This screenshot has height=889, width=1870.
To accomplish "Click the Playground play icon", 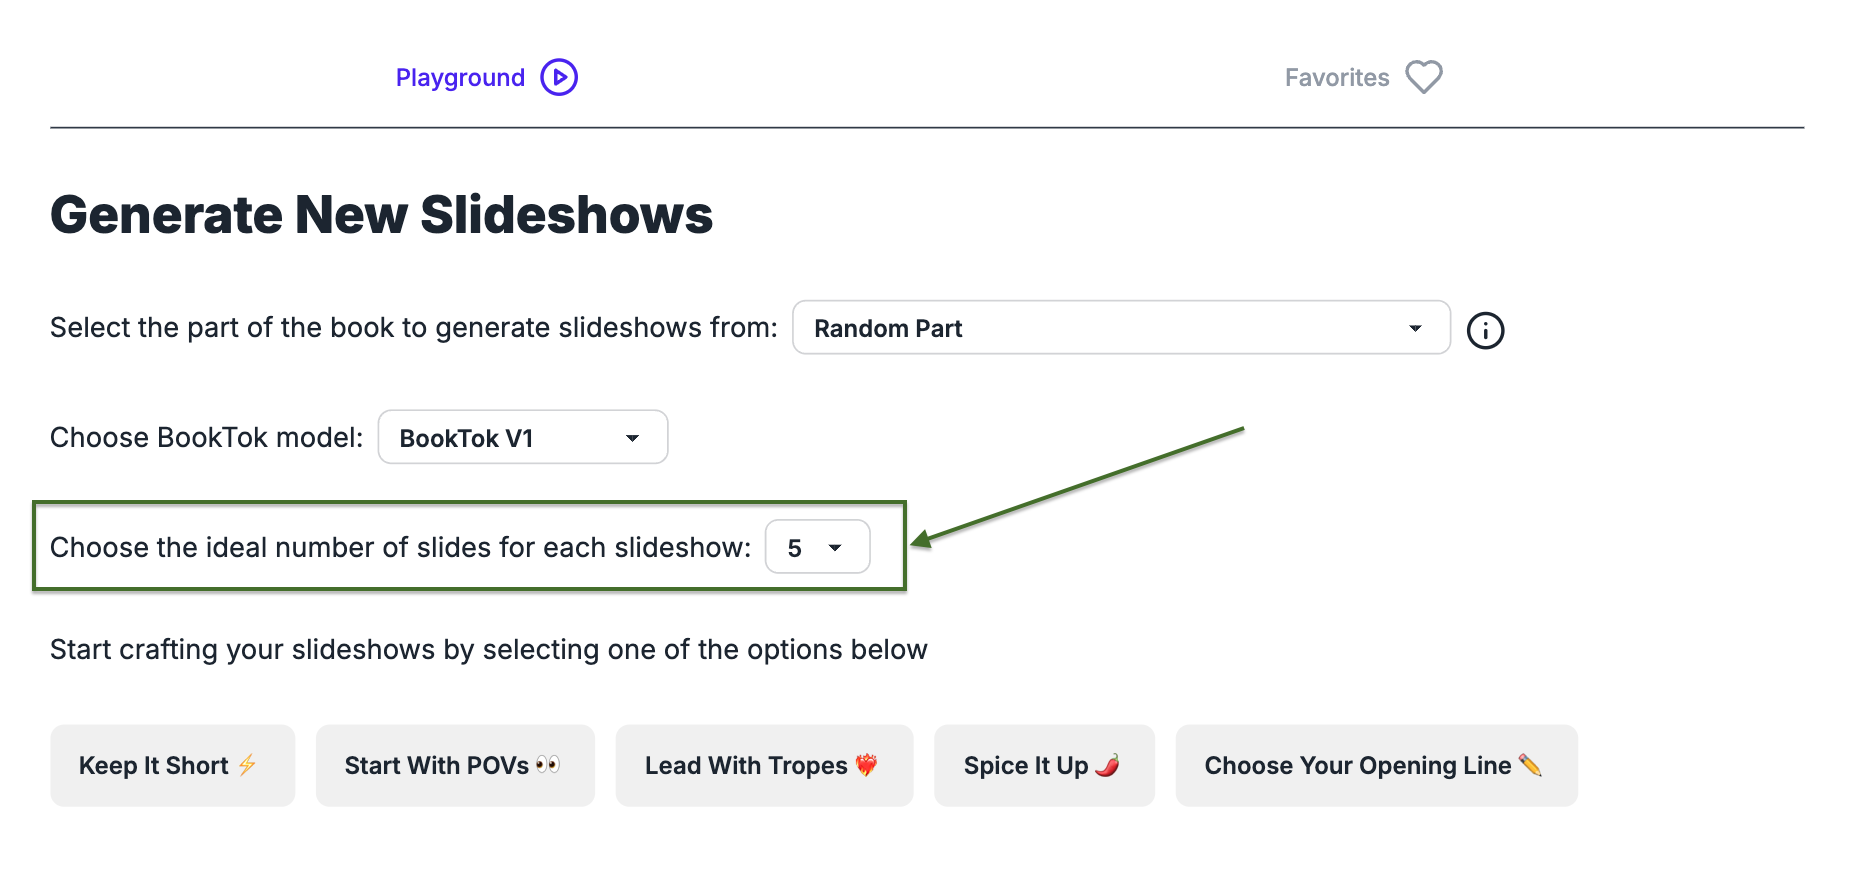I will point(560,76).
